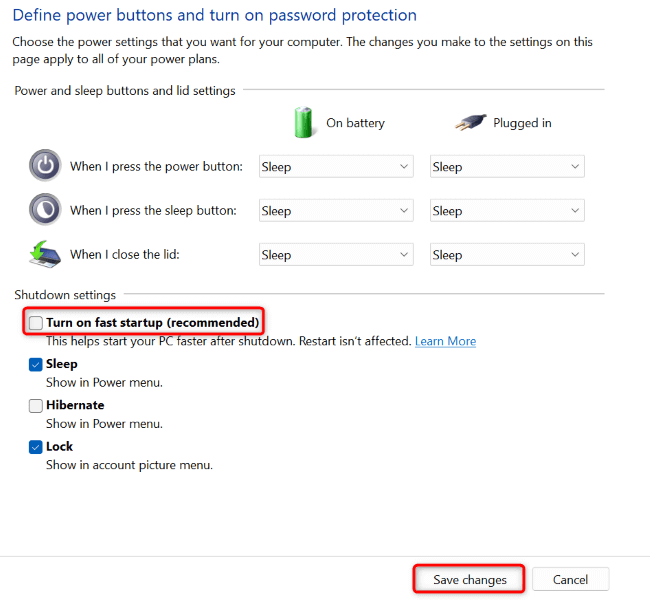Click the green battery icon
Screen dimensions: 650x600
(x=304, y=123)
